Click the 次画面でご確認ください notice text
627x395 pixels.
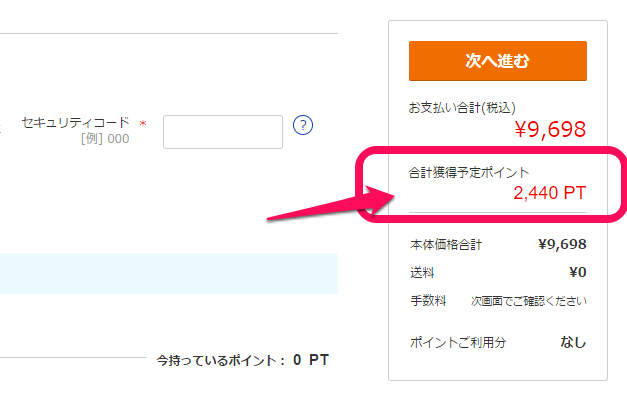tap(529, 301)
